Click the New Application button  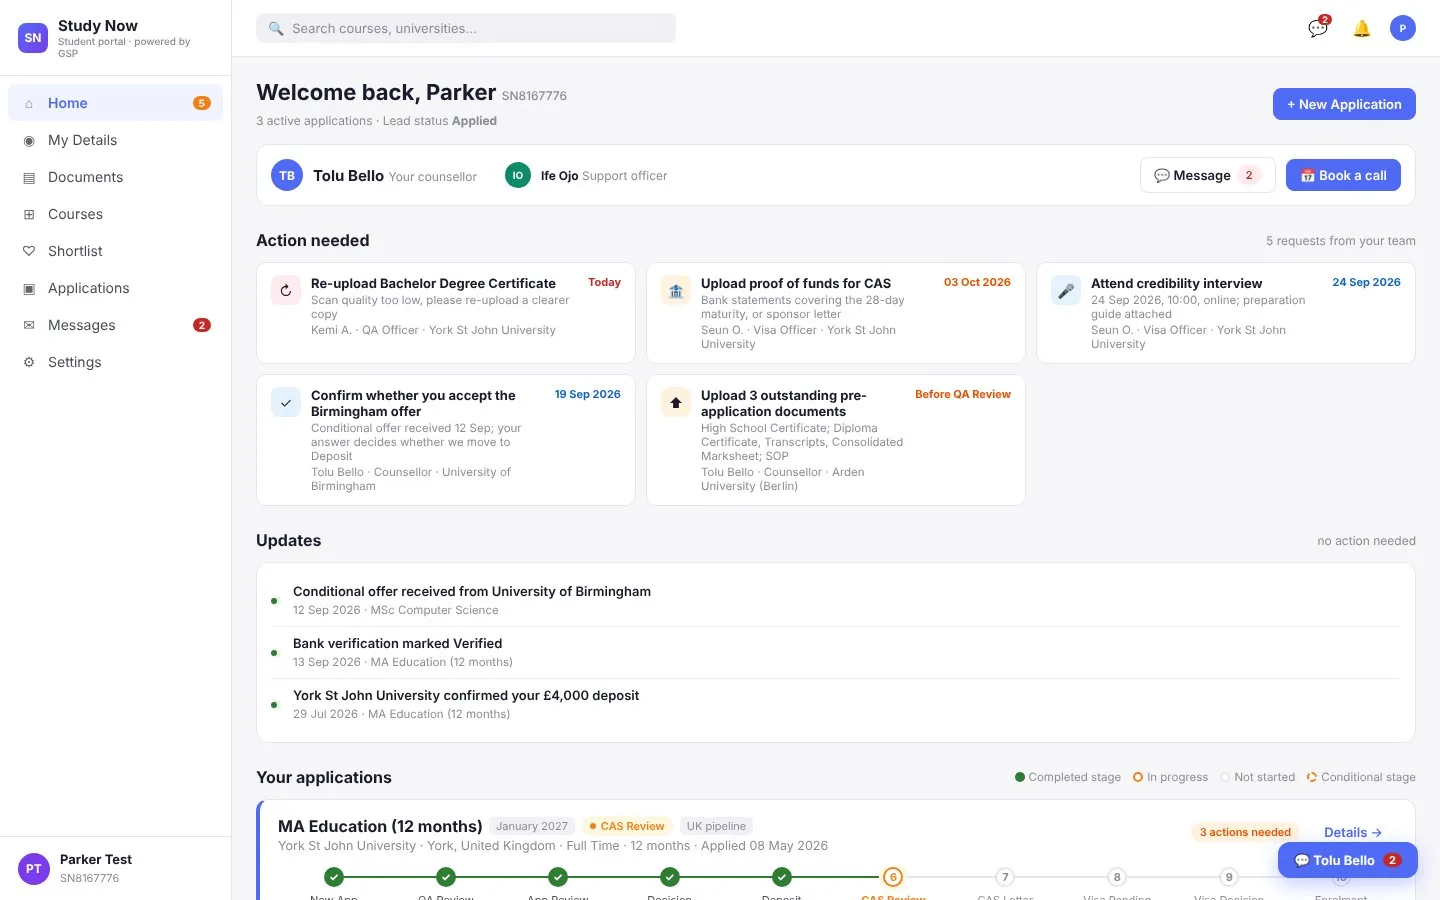(x=1344, y=104)
